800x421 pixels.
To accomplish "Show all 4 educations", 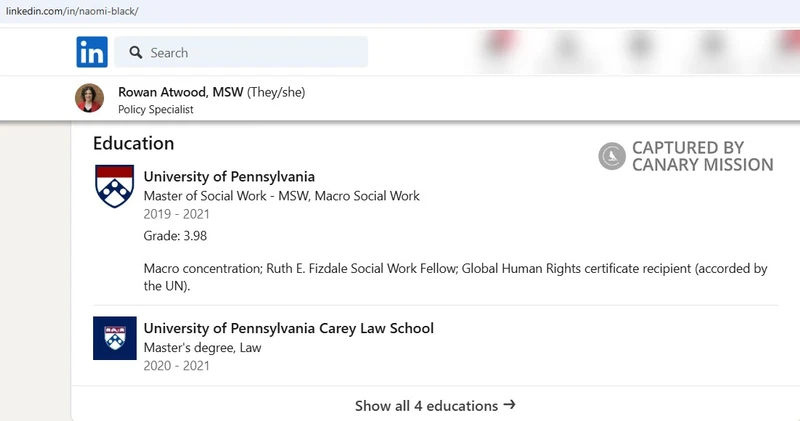I will [427, 406].
